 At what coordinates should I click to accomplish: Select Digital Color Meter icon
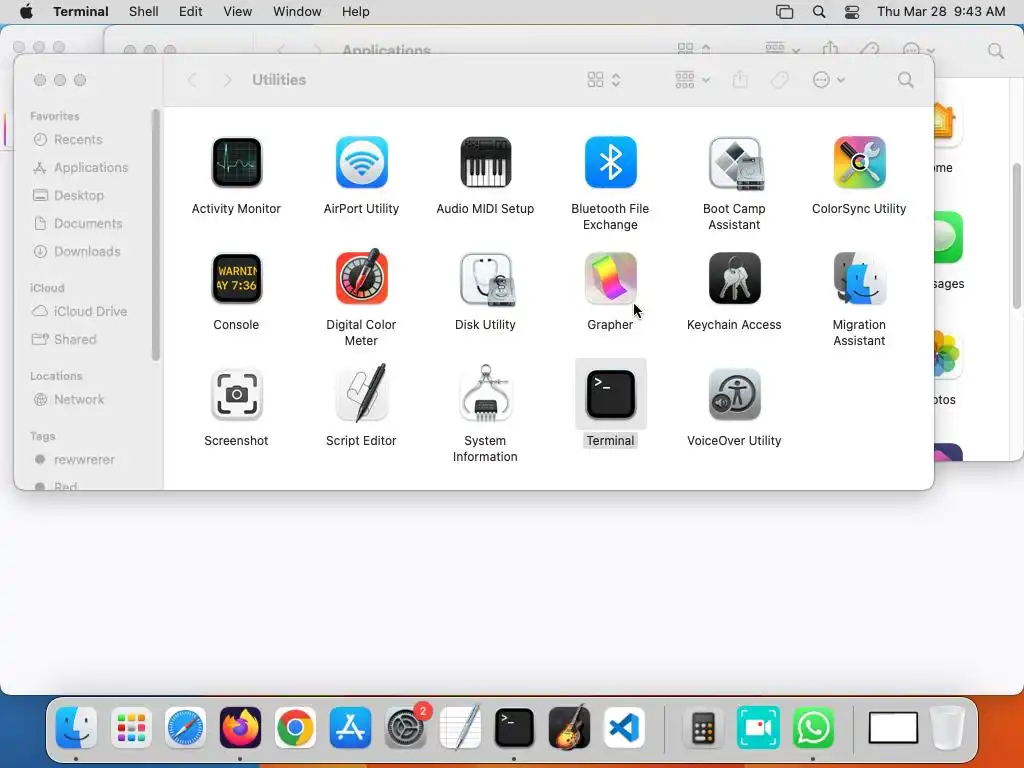click(361, 278)
